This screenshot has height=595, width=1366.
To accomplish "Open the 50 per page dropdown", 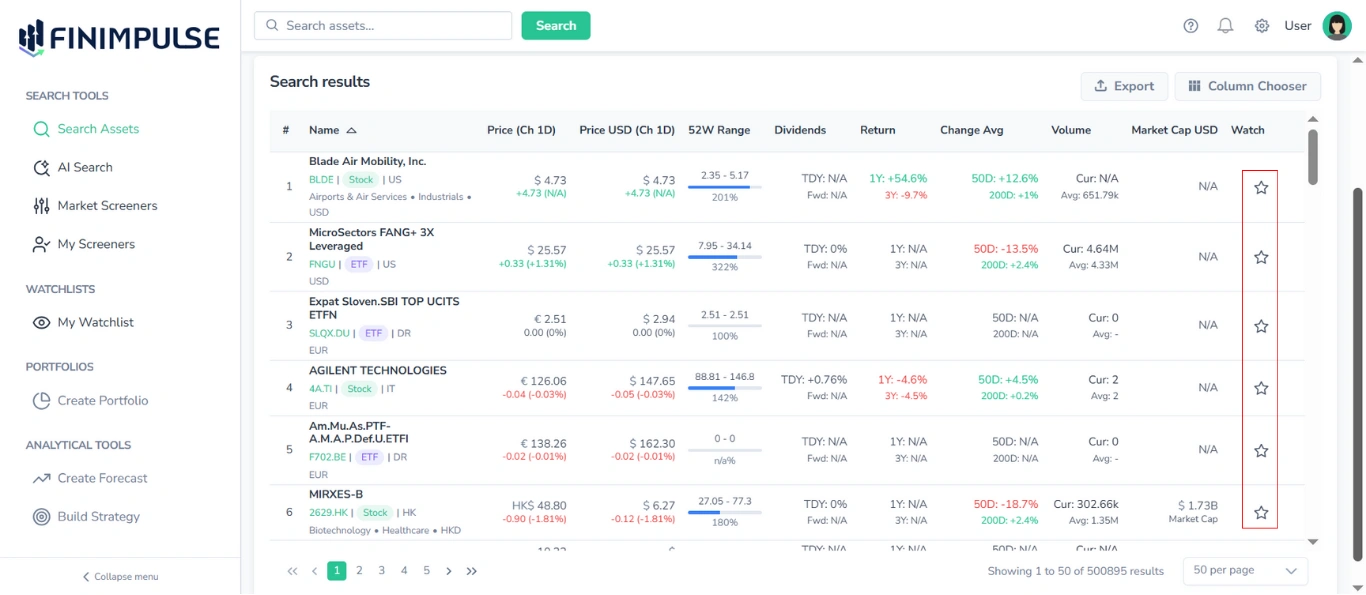I will [x=1244, y=570].
